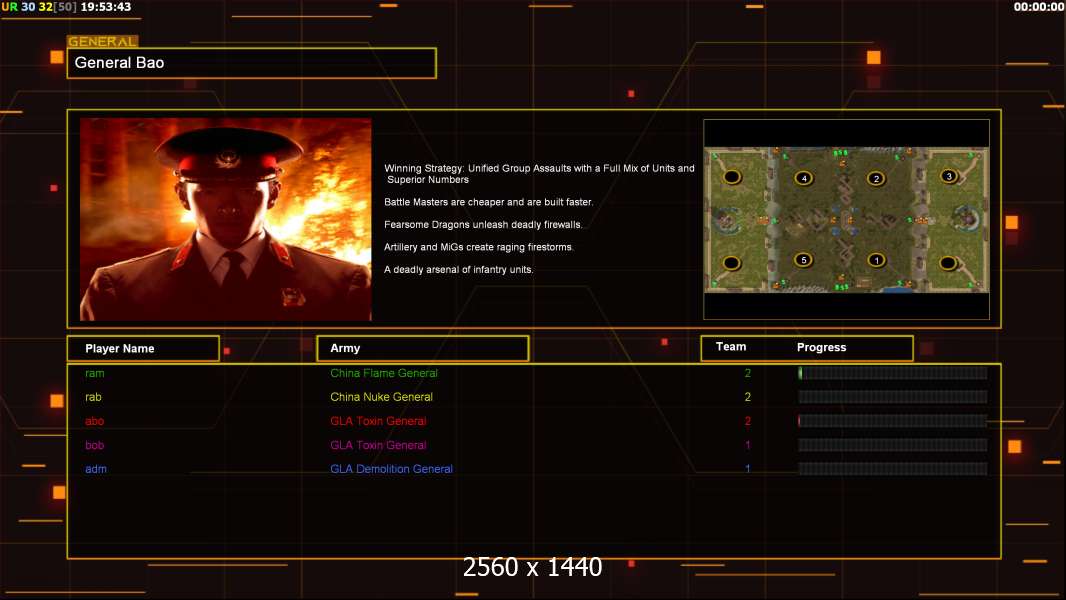Click team number 1 in bob's row

748,445
